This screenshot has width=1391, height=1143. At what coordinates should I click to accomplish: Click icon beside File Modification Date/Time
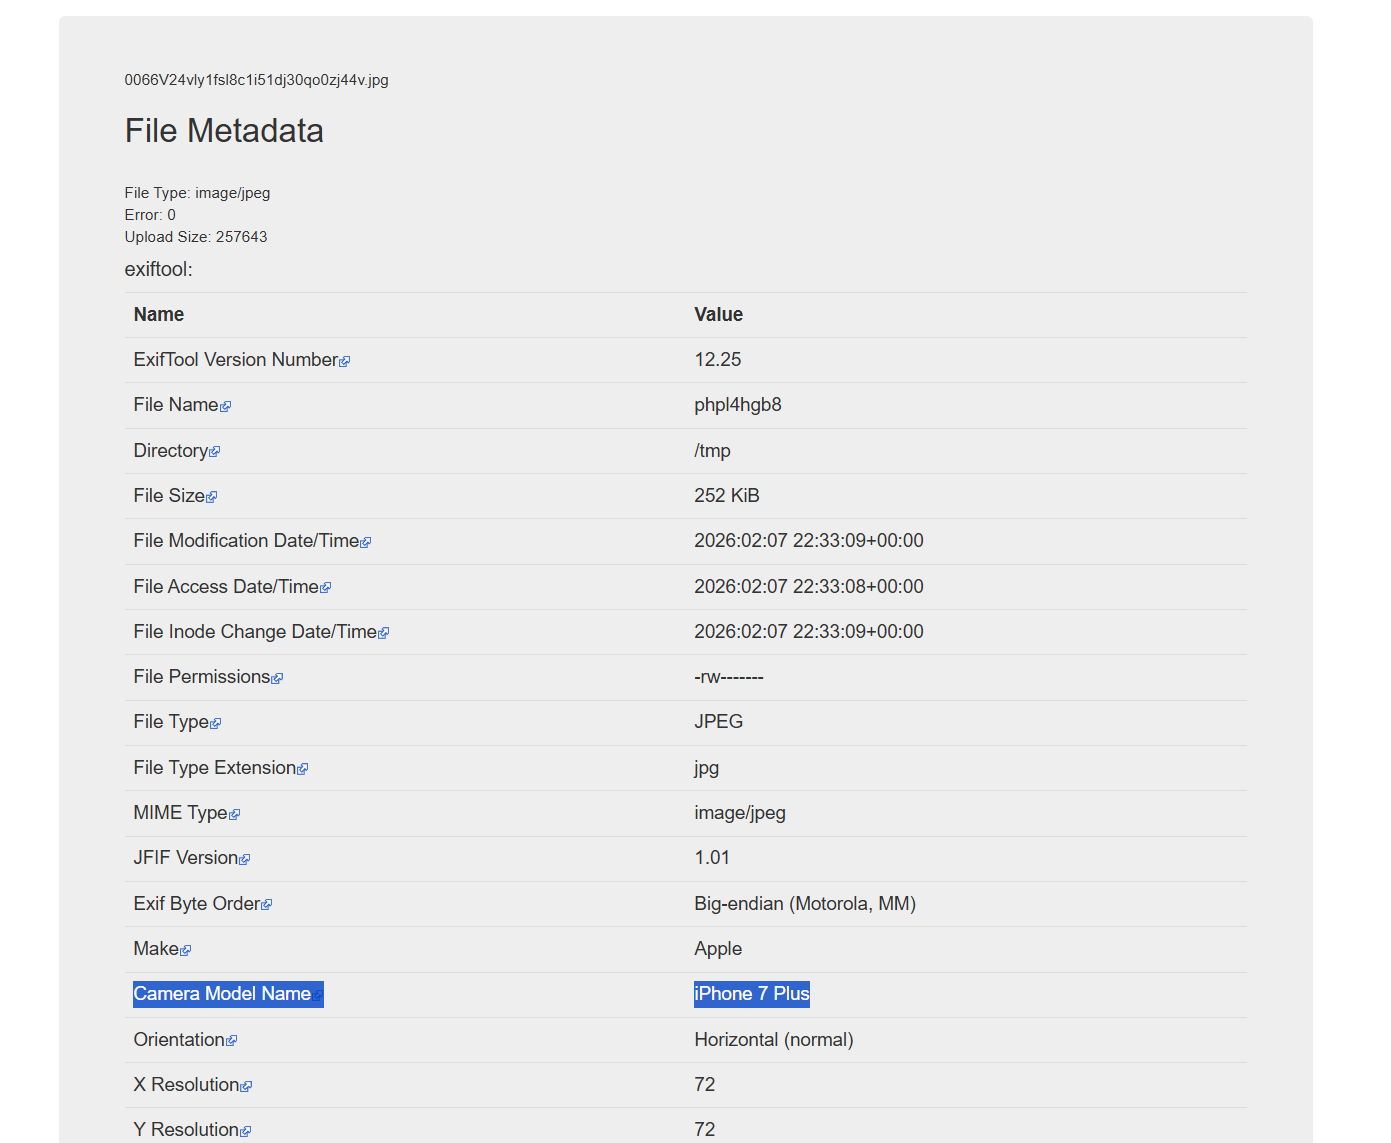tap(366, 543)
